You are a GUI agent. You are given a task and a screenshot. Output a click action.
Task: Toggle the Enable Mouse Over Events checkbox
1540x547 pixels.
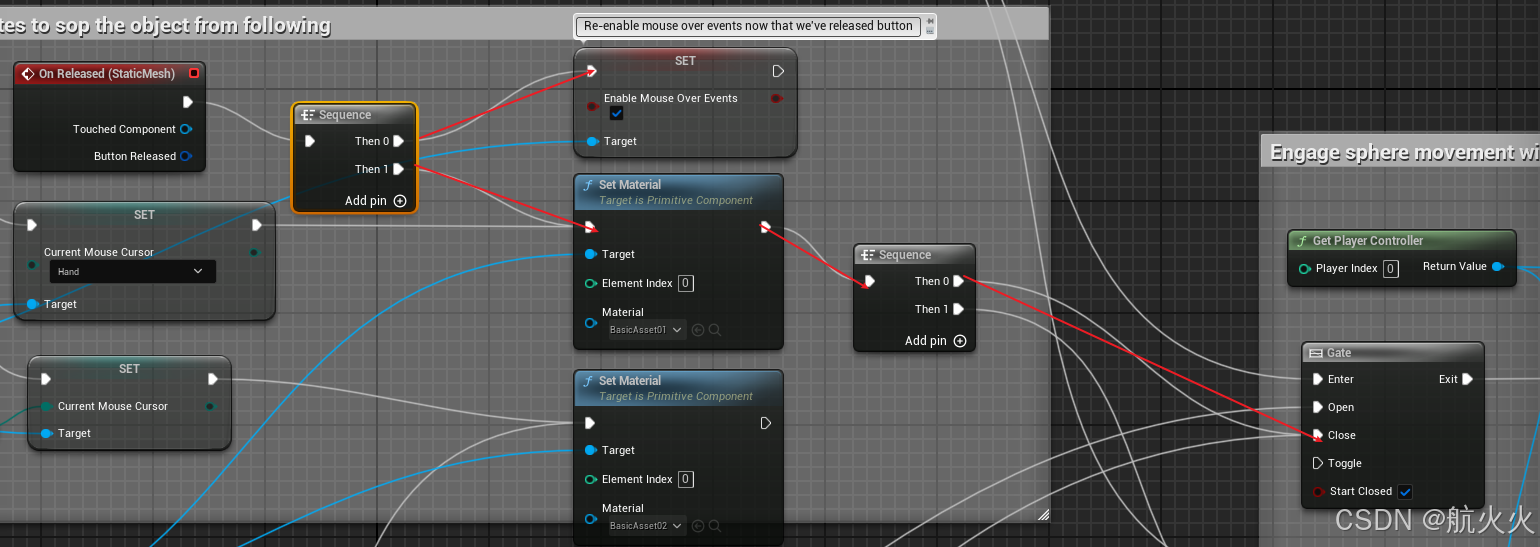pos(617,114)
